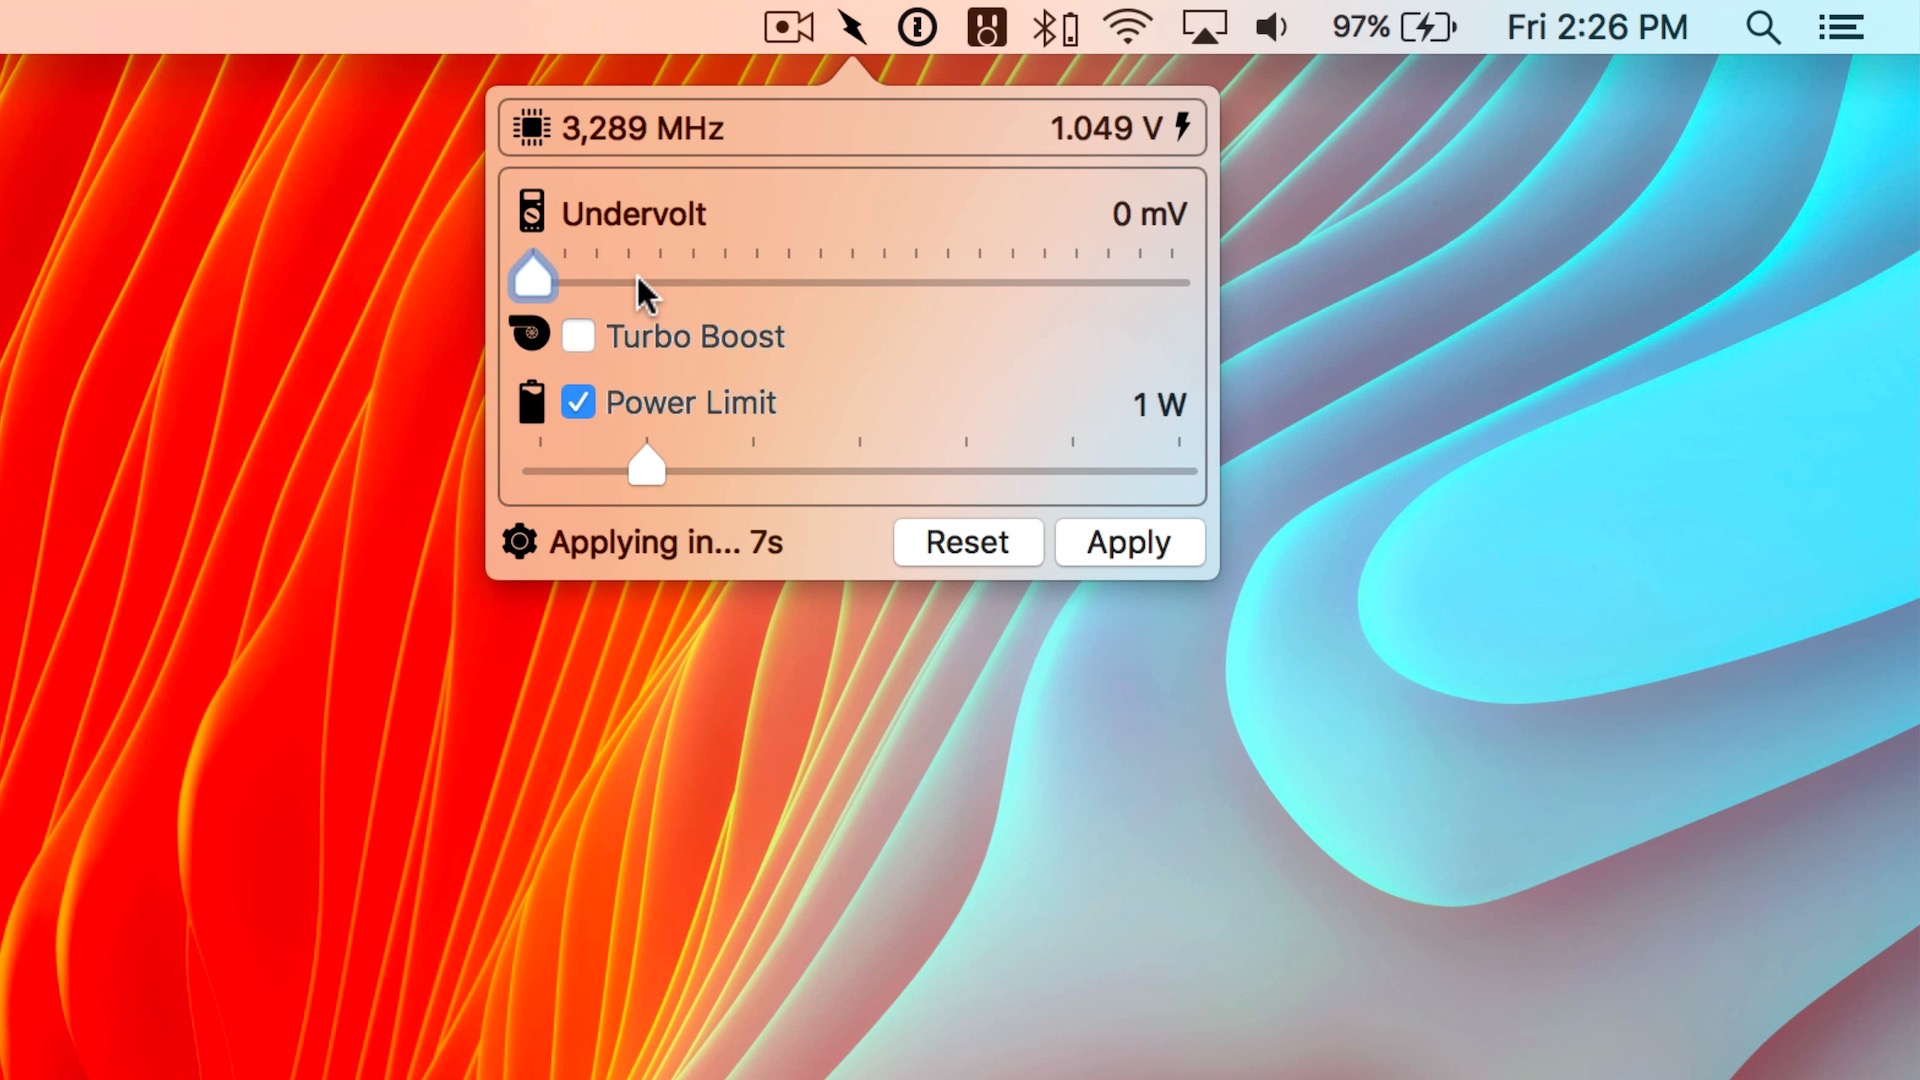
Task: Click the Apply button
Action: pyautogui.click(x=1127, y=542)
